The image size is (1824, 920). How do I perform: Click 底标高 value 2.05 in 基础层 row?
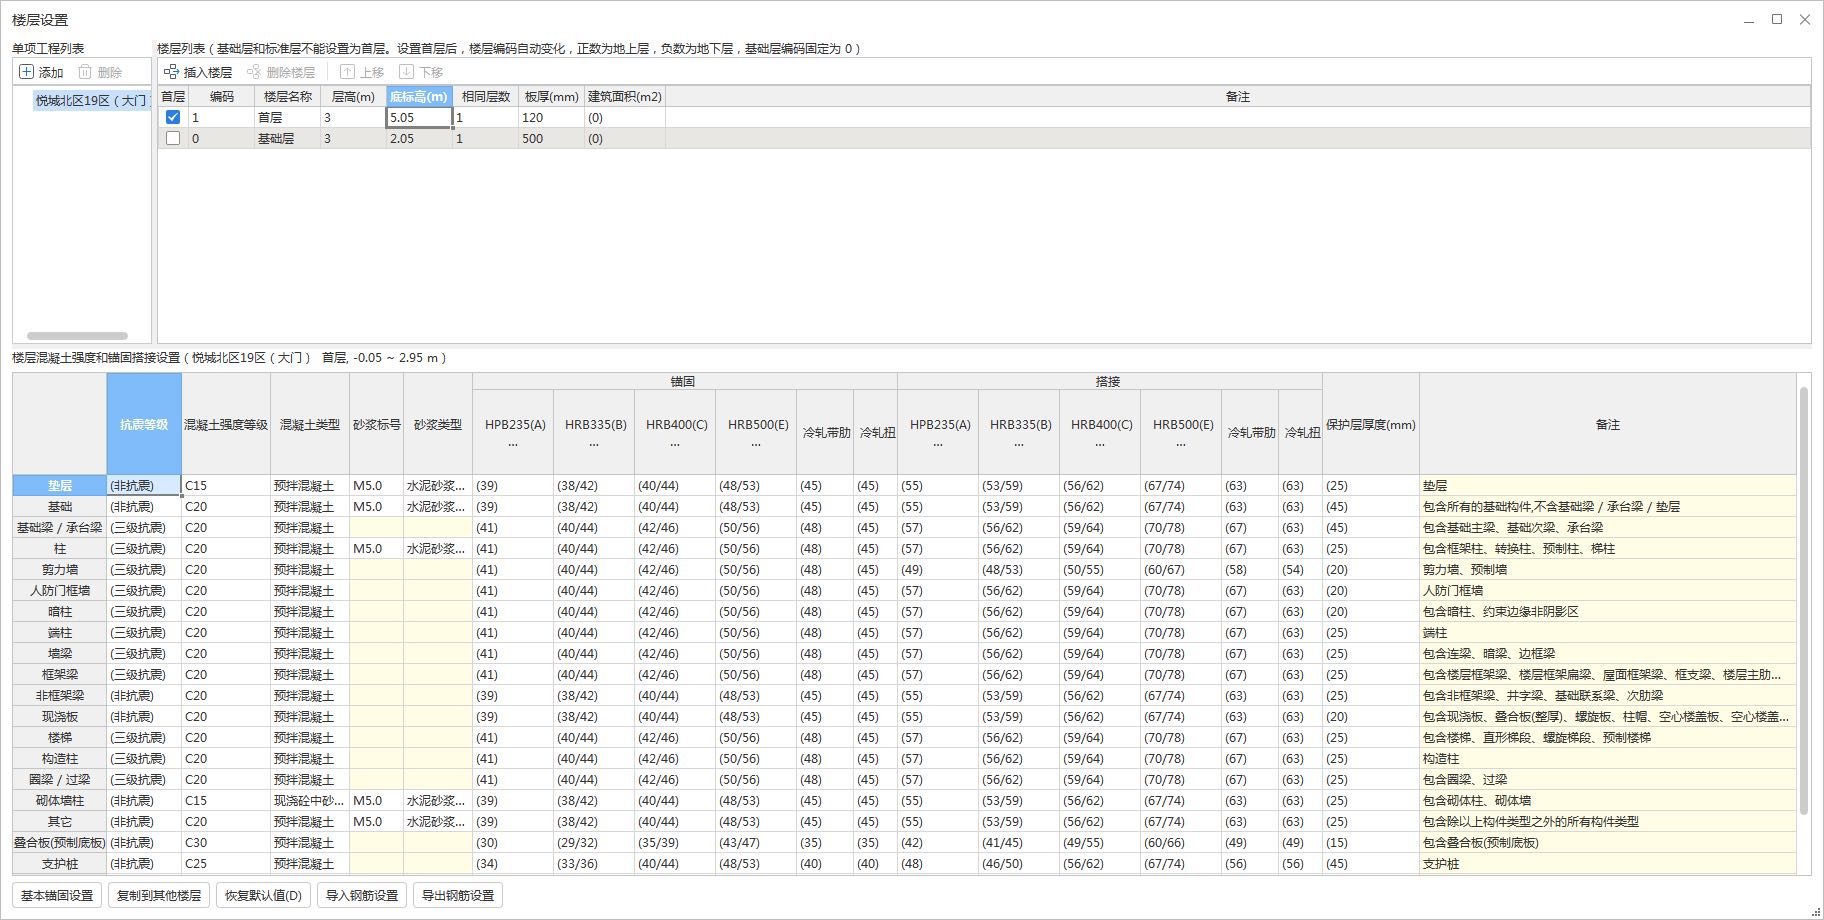coord(419,138)
